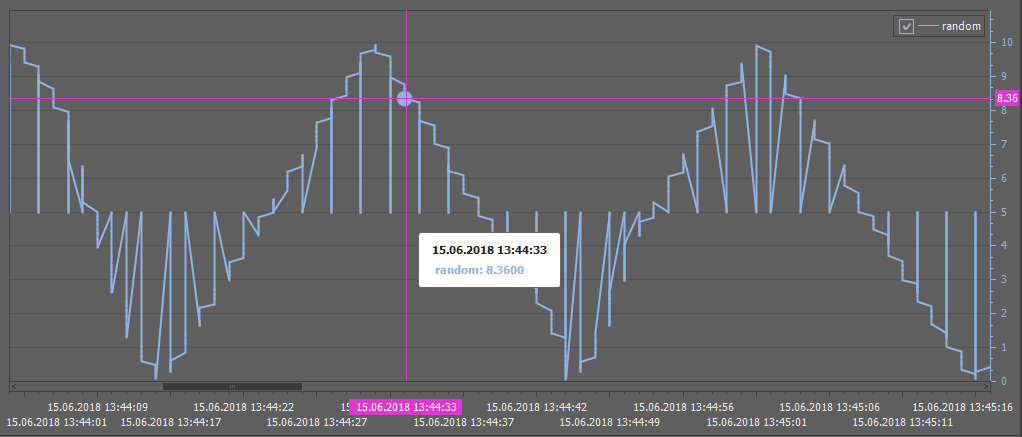Toggle the random series checkbox in legend
Image resolution: width=1022 pixels, height=437 pixels.
pyautogui.click(x=906, y=26)
